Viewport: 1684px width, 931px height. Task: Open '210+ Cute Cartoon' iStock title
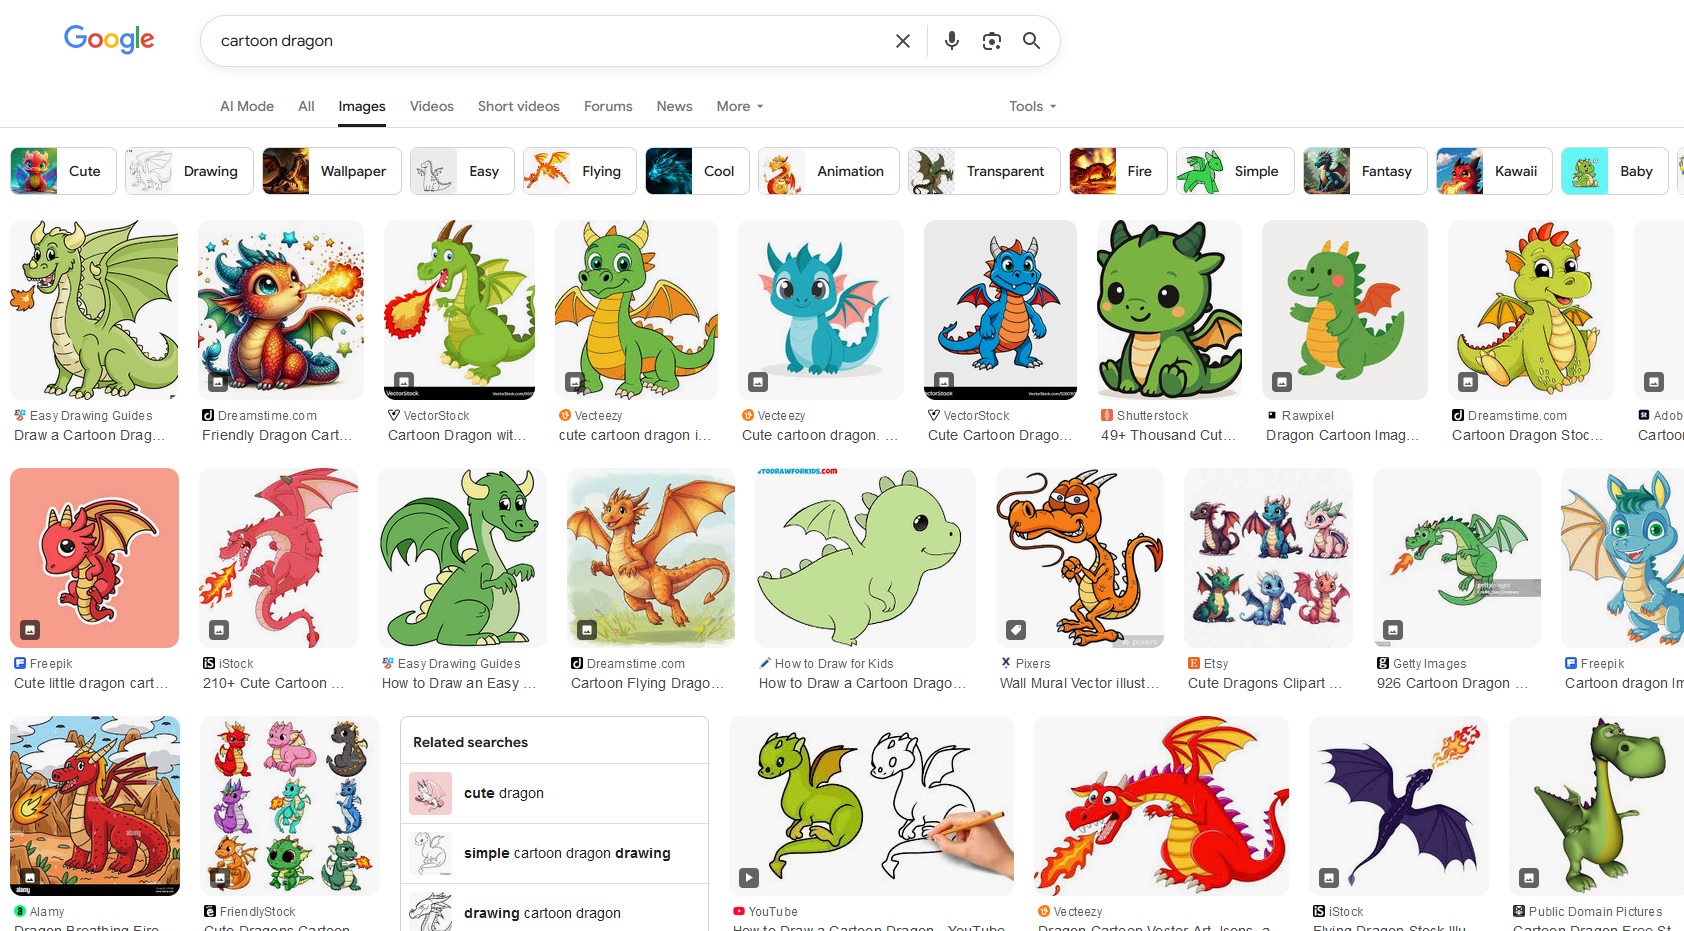click(273, 683)
